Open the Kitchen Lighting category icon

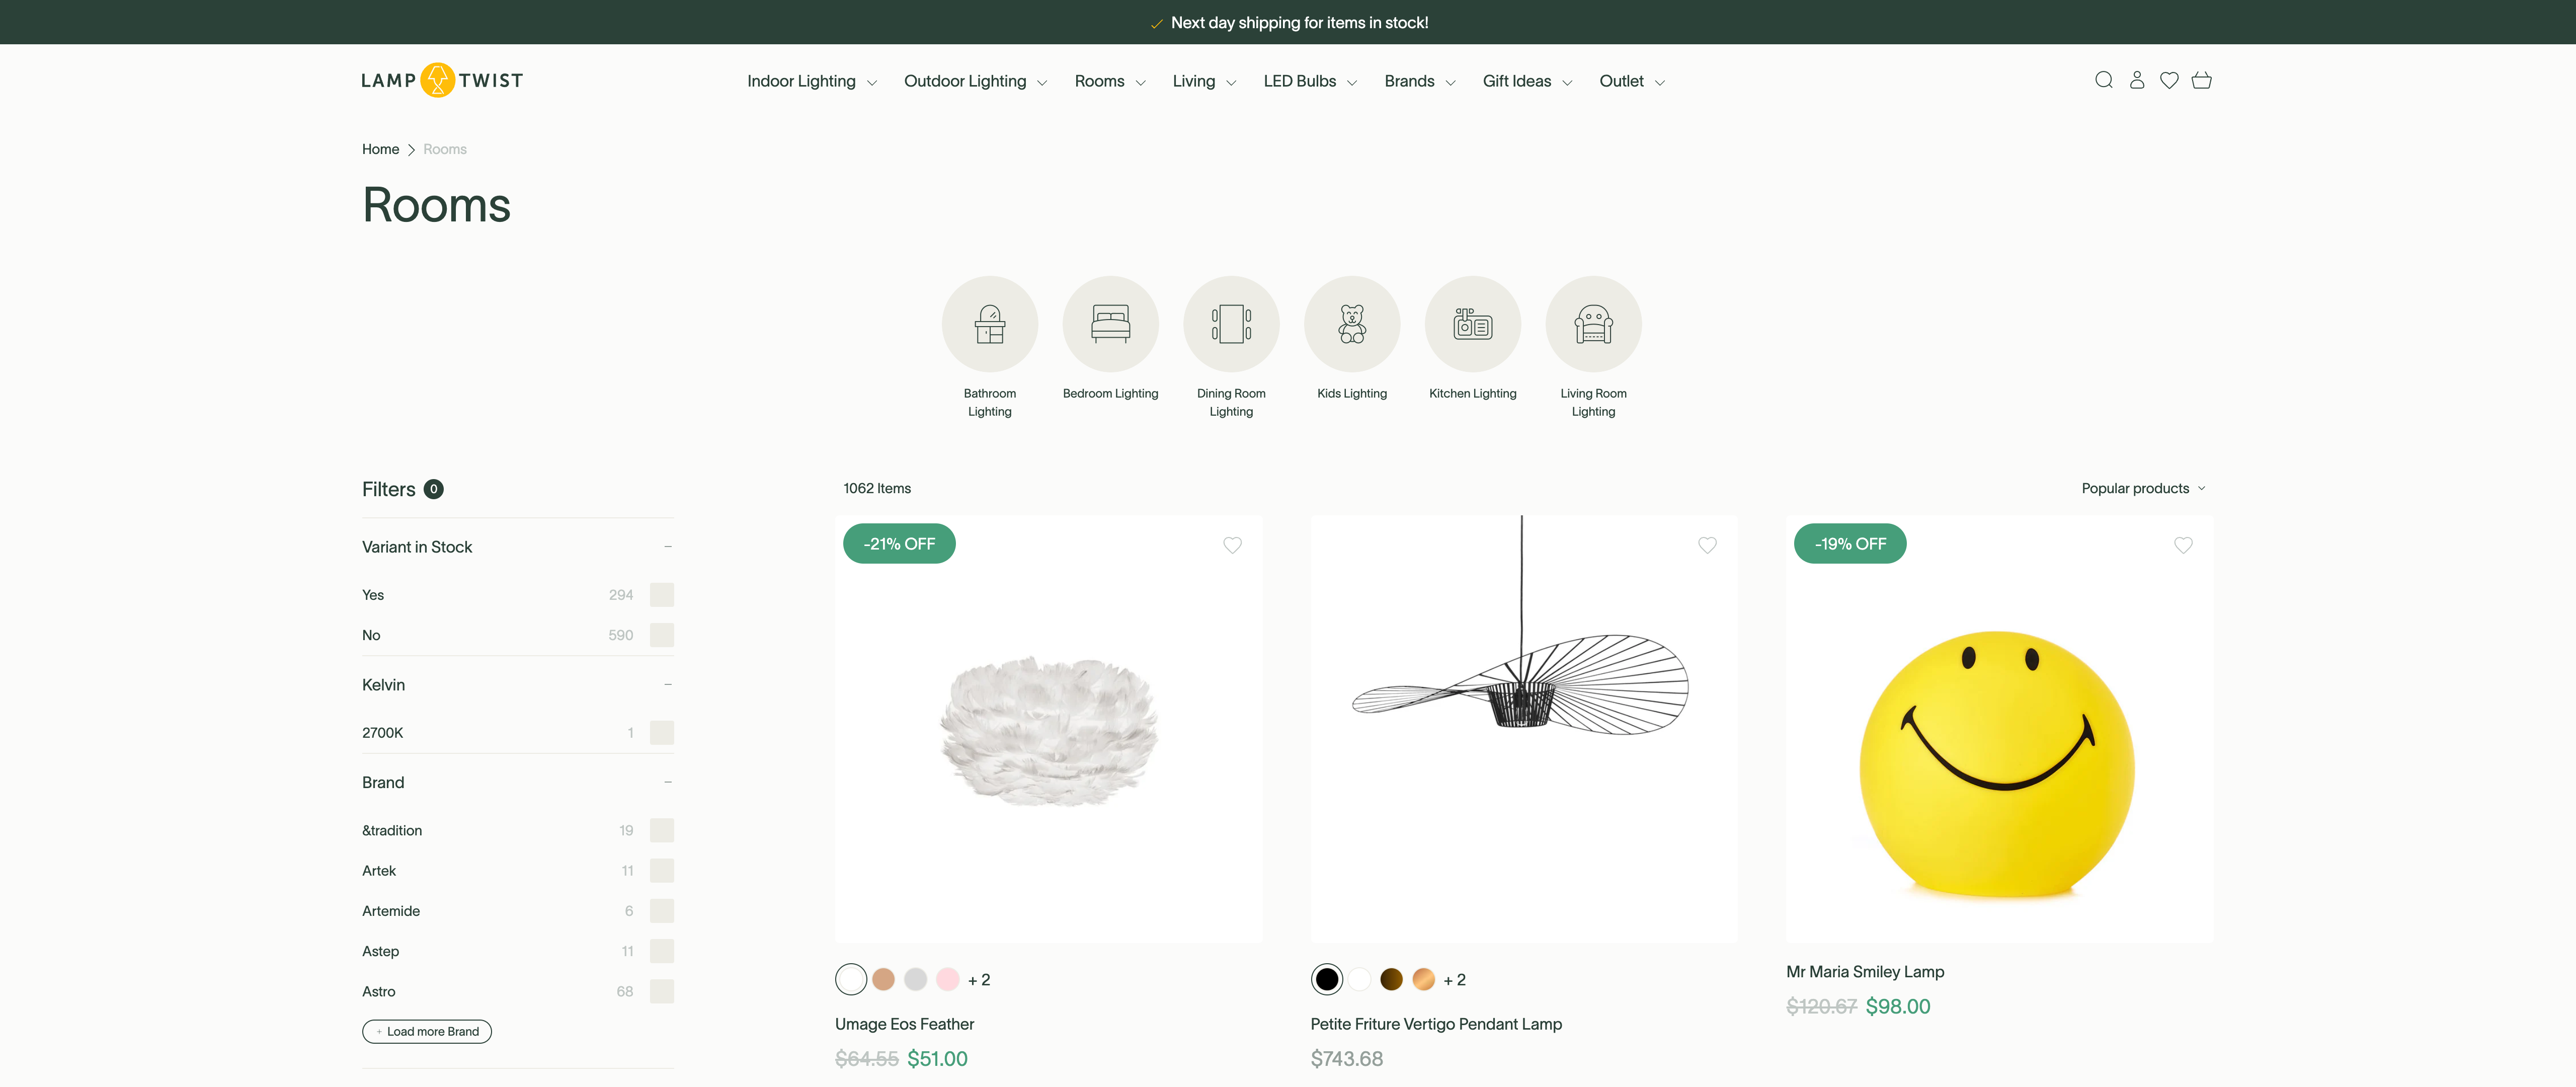pos(1472,324)
